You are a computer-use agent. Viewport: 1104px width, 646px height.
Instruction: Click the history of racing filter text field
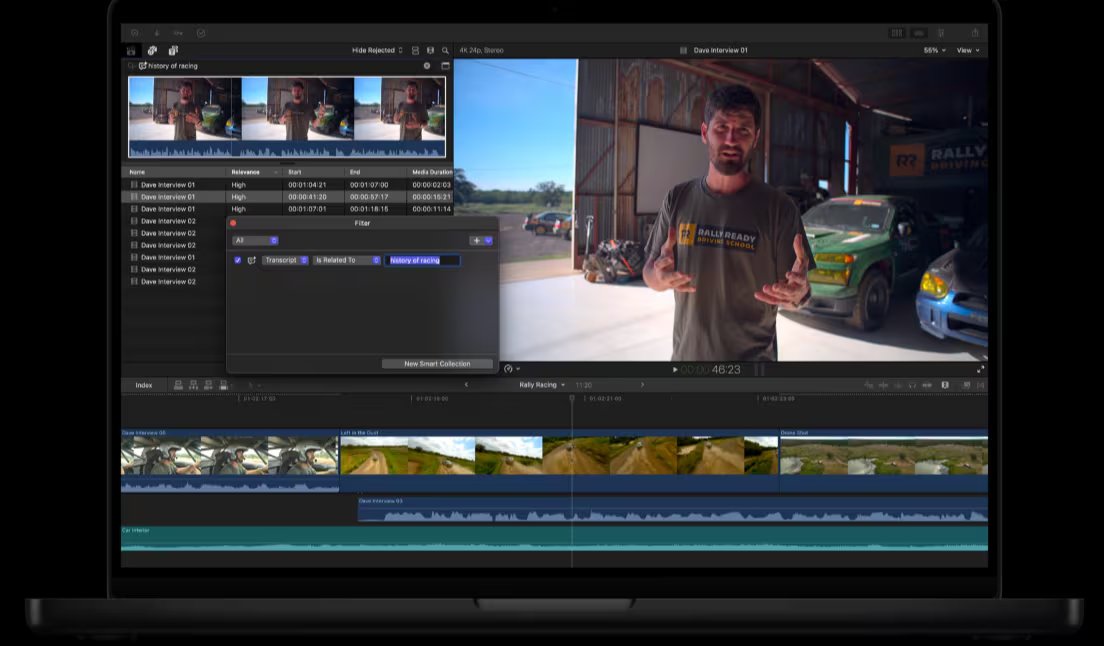424,260
